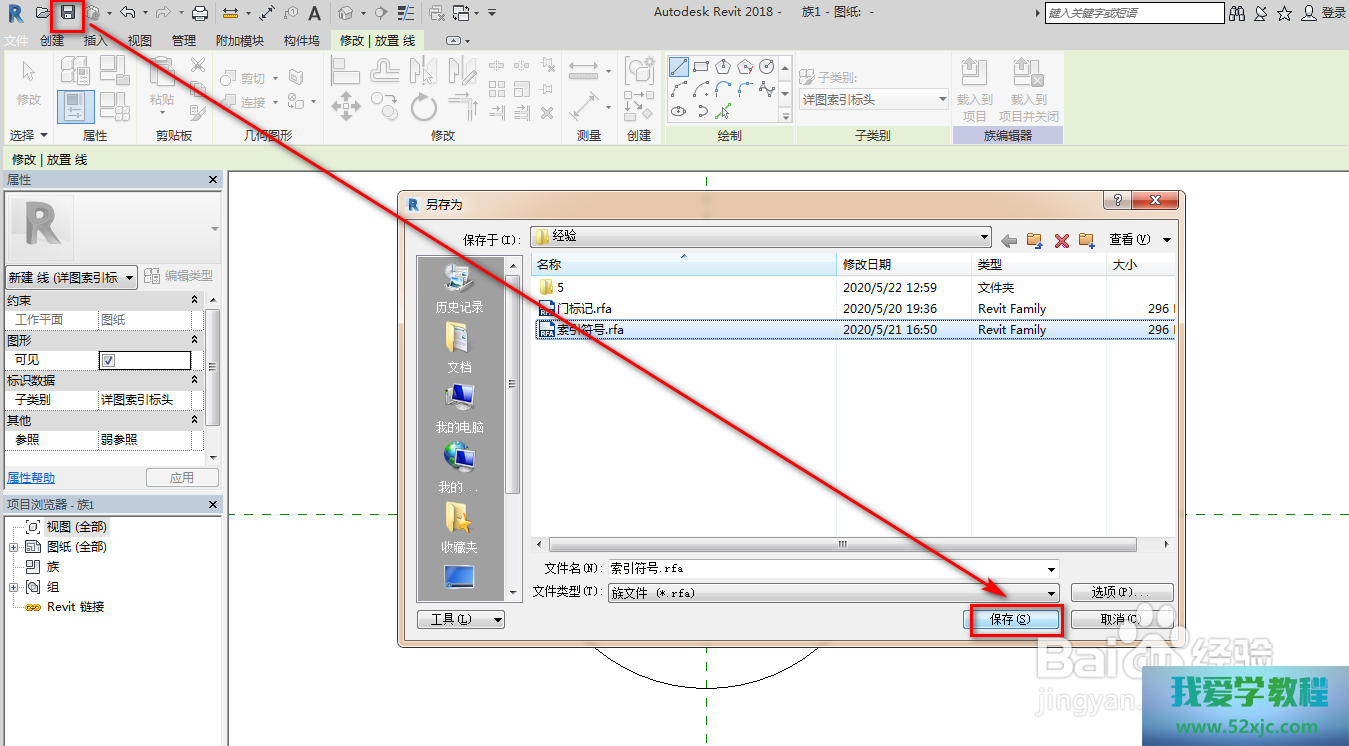Click the Print icon in the quick access toolbar
Image resolution: width=1349 pixels, height=746 pixels.
(x=200, y=13)
